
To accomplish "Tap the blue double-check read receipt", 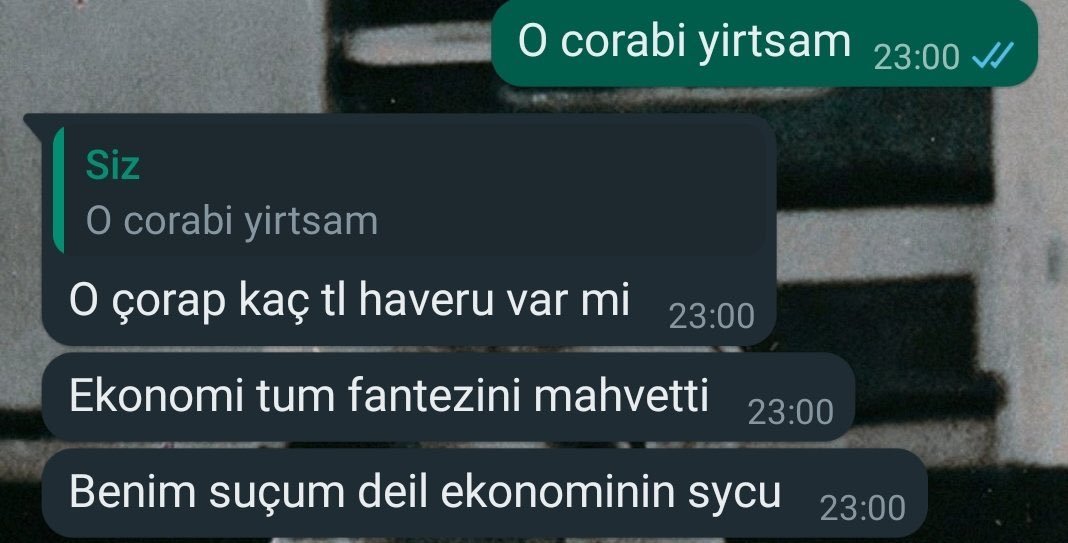I will [x=992, y=56].
